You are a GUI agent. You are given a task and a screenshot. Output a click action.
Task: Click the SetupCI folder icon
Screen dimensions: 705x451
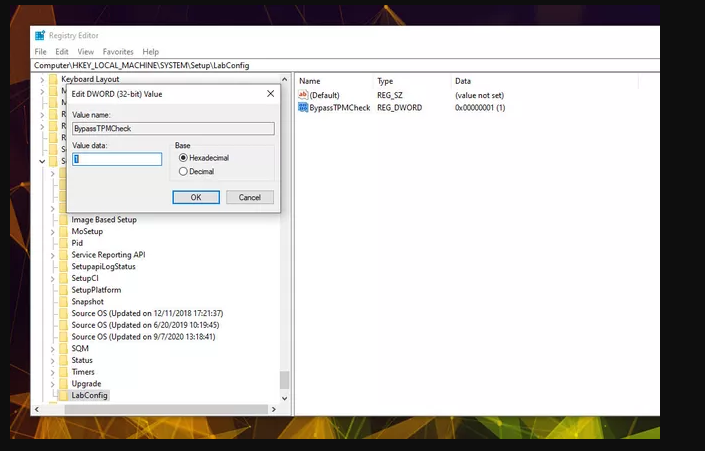64,278
